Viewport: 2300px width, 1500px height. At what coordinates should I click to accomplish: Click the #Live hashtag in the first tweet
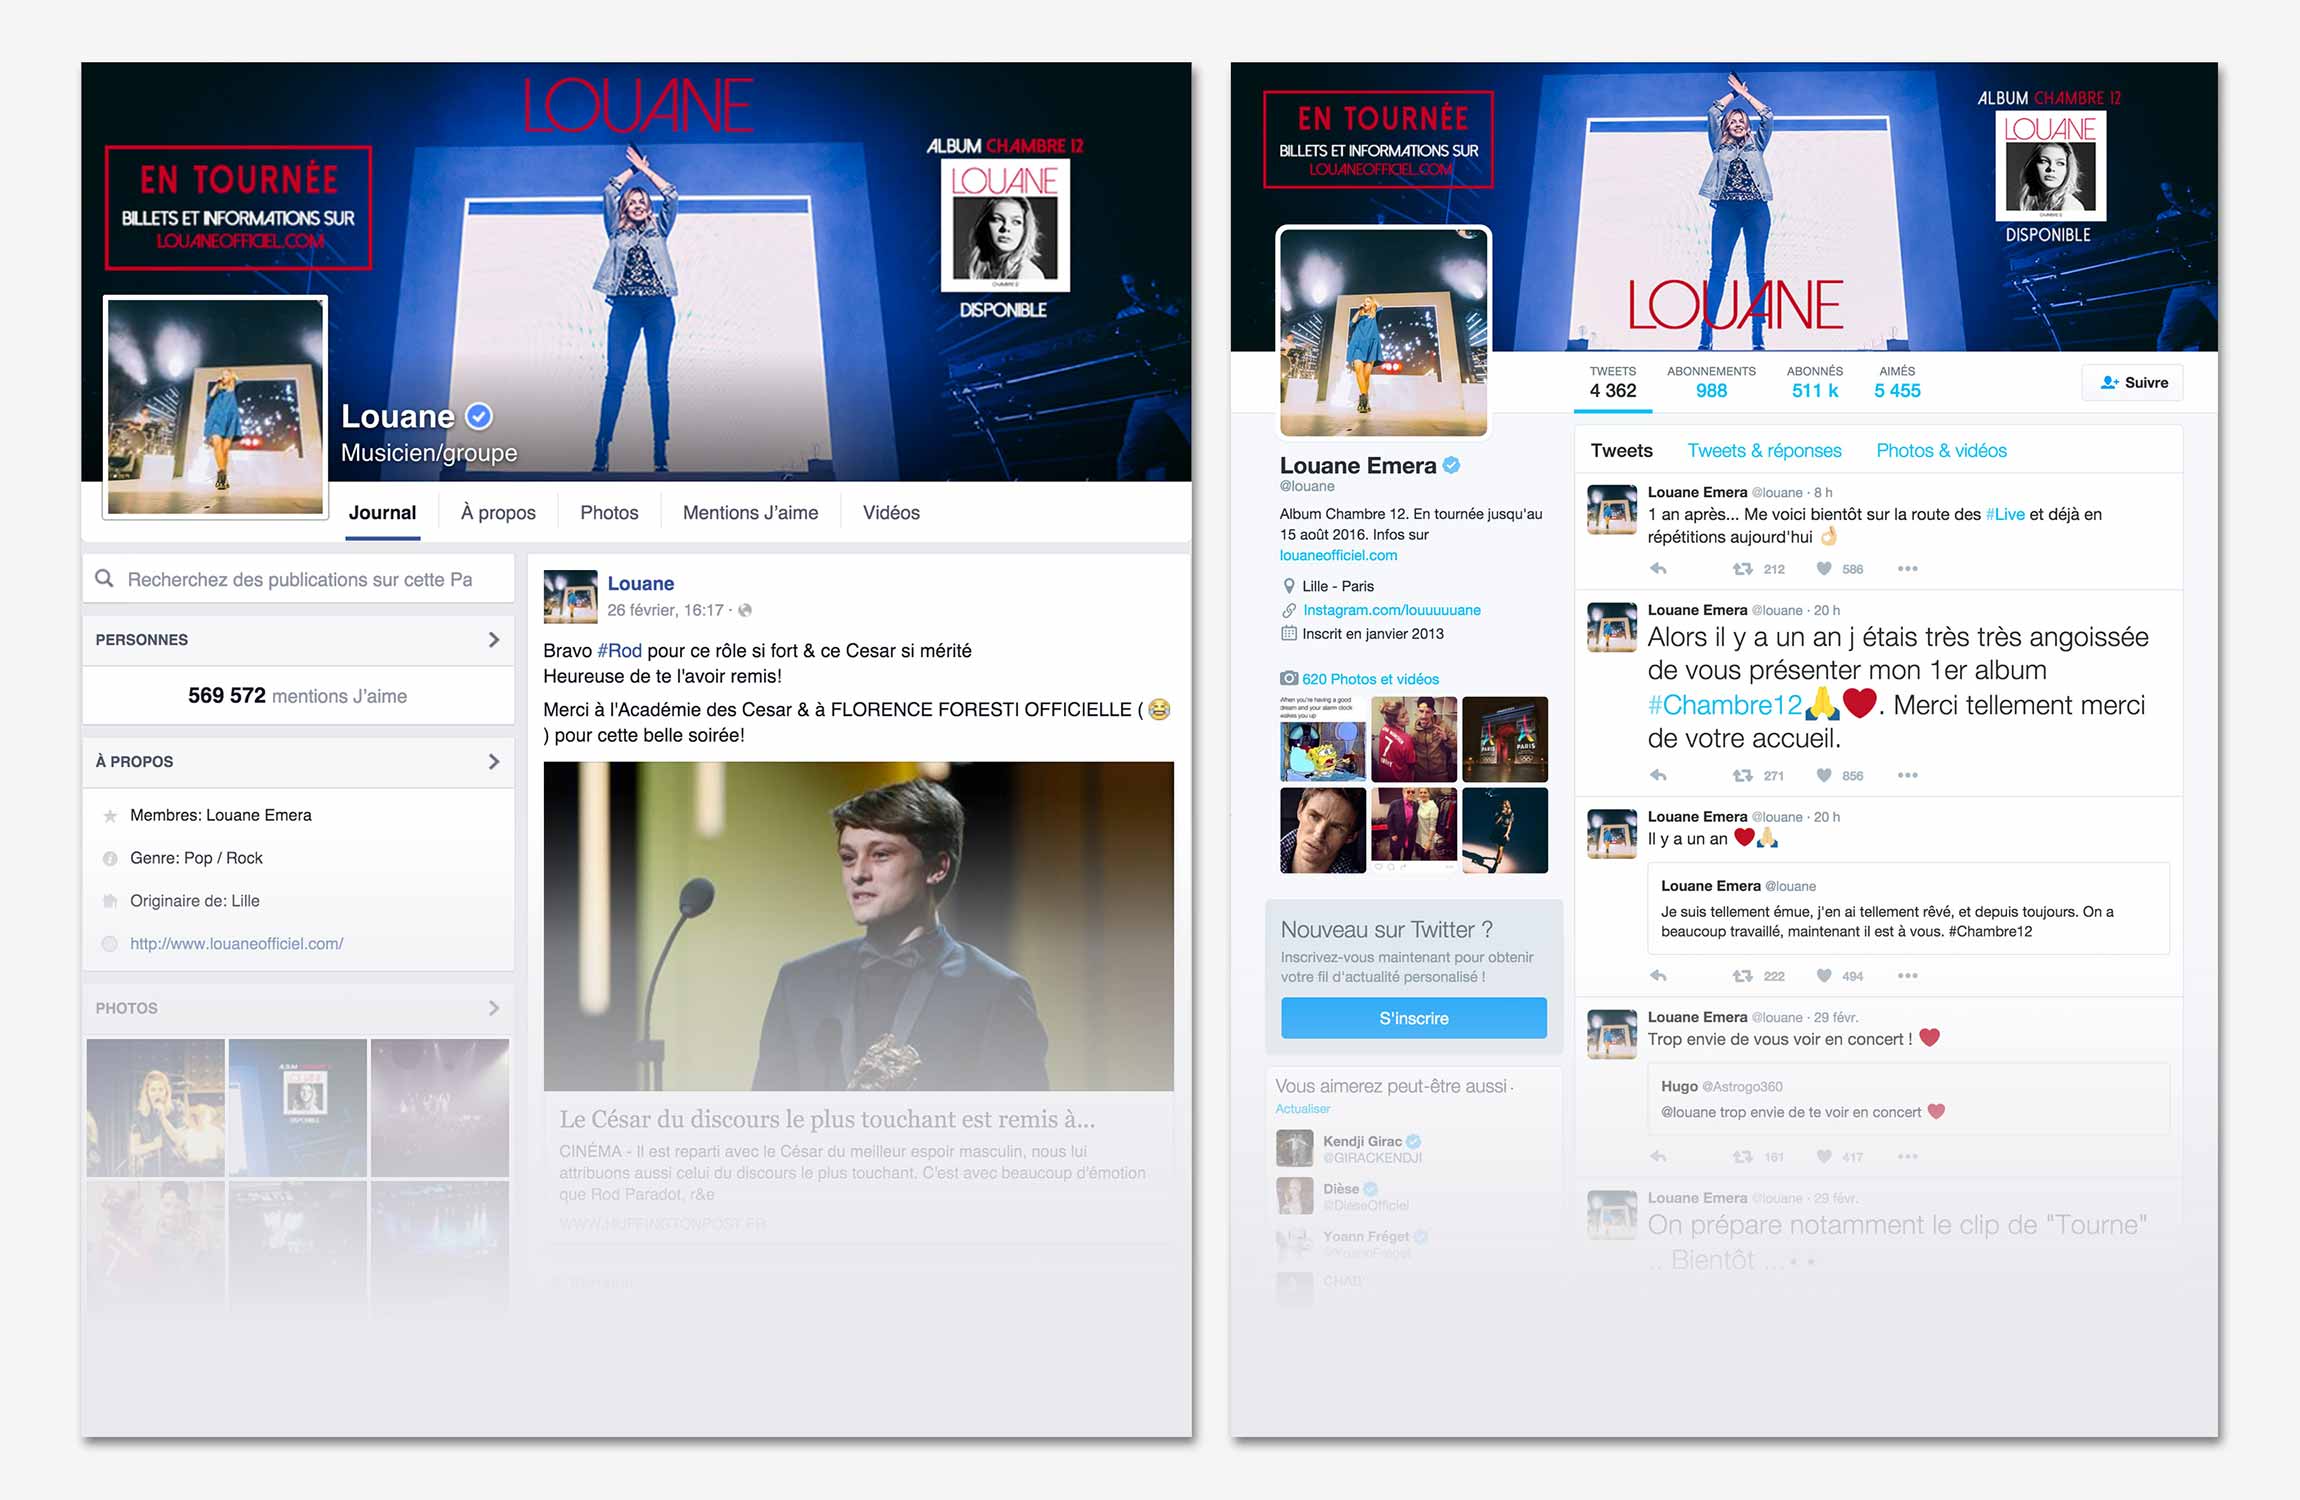2005,514
